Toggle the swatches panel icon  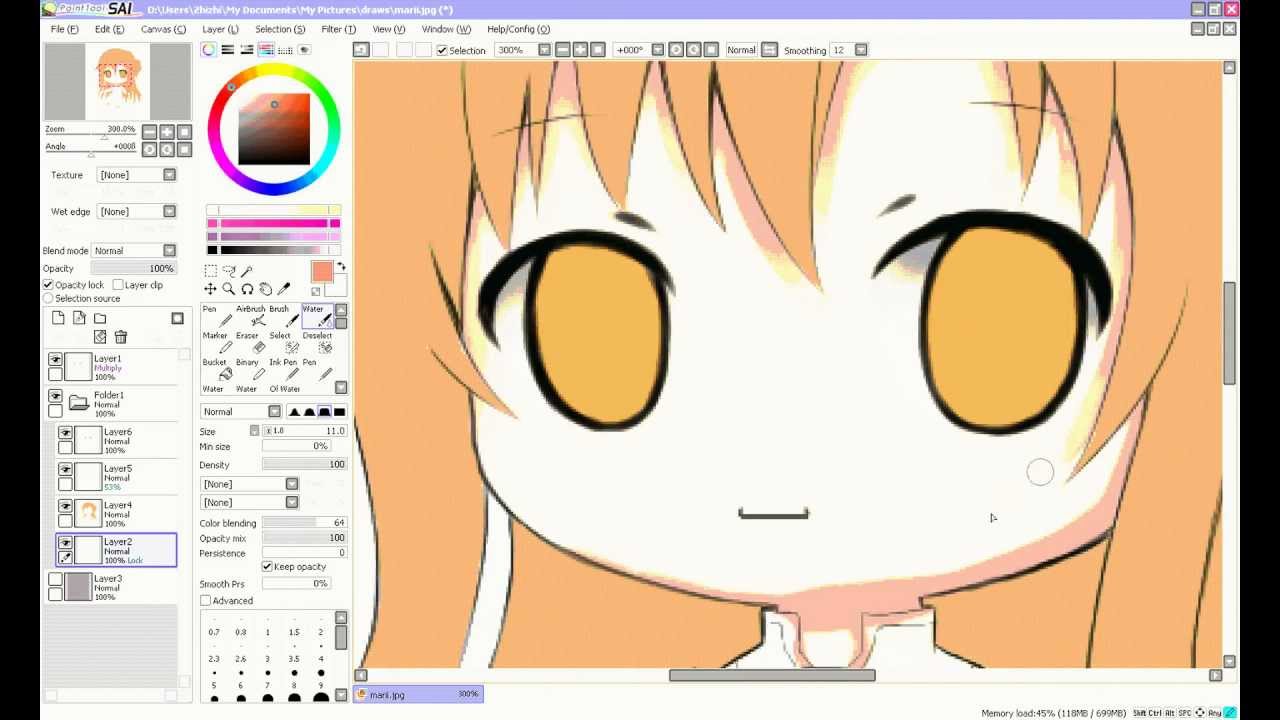(285, 50)
